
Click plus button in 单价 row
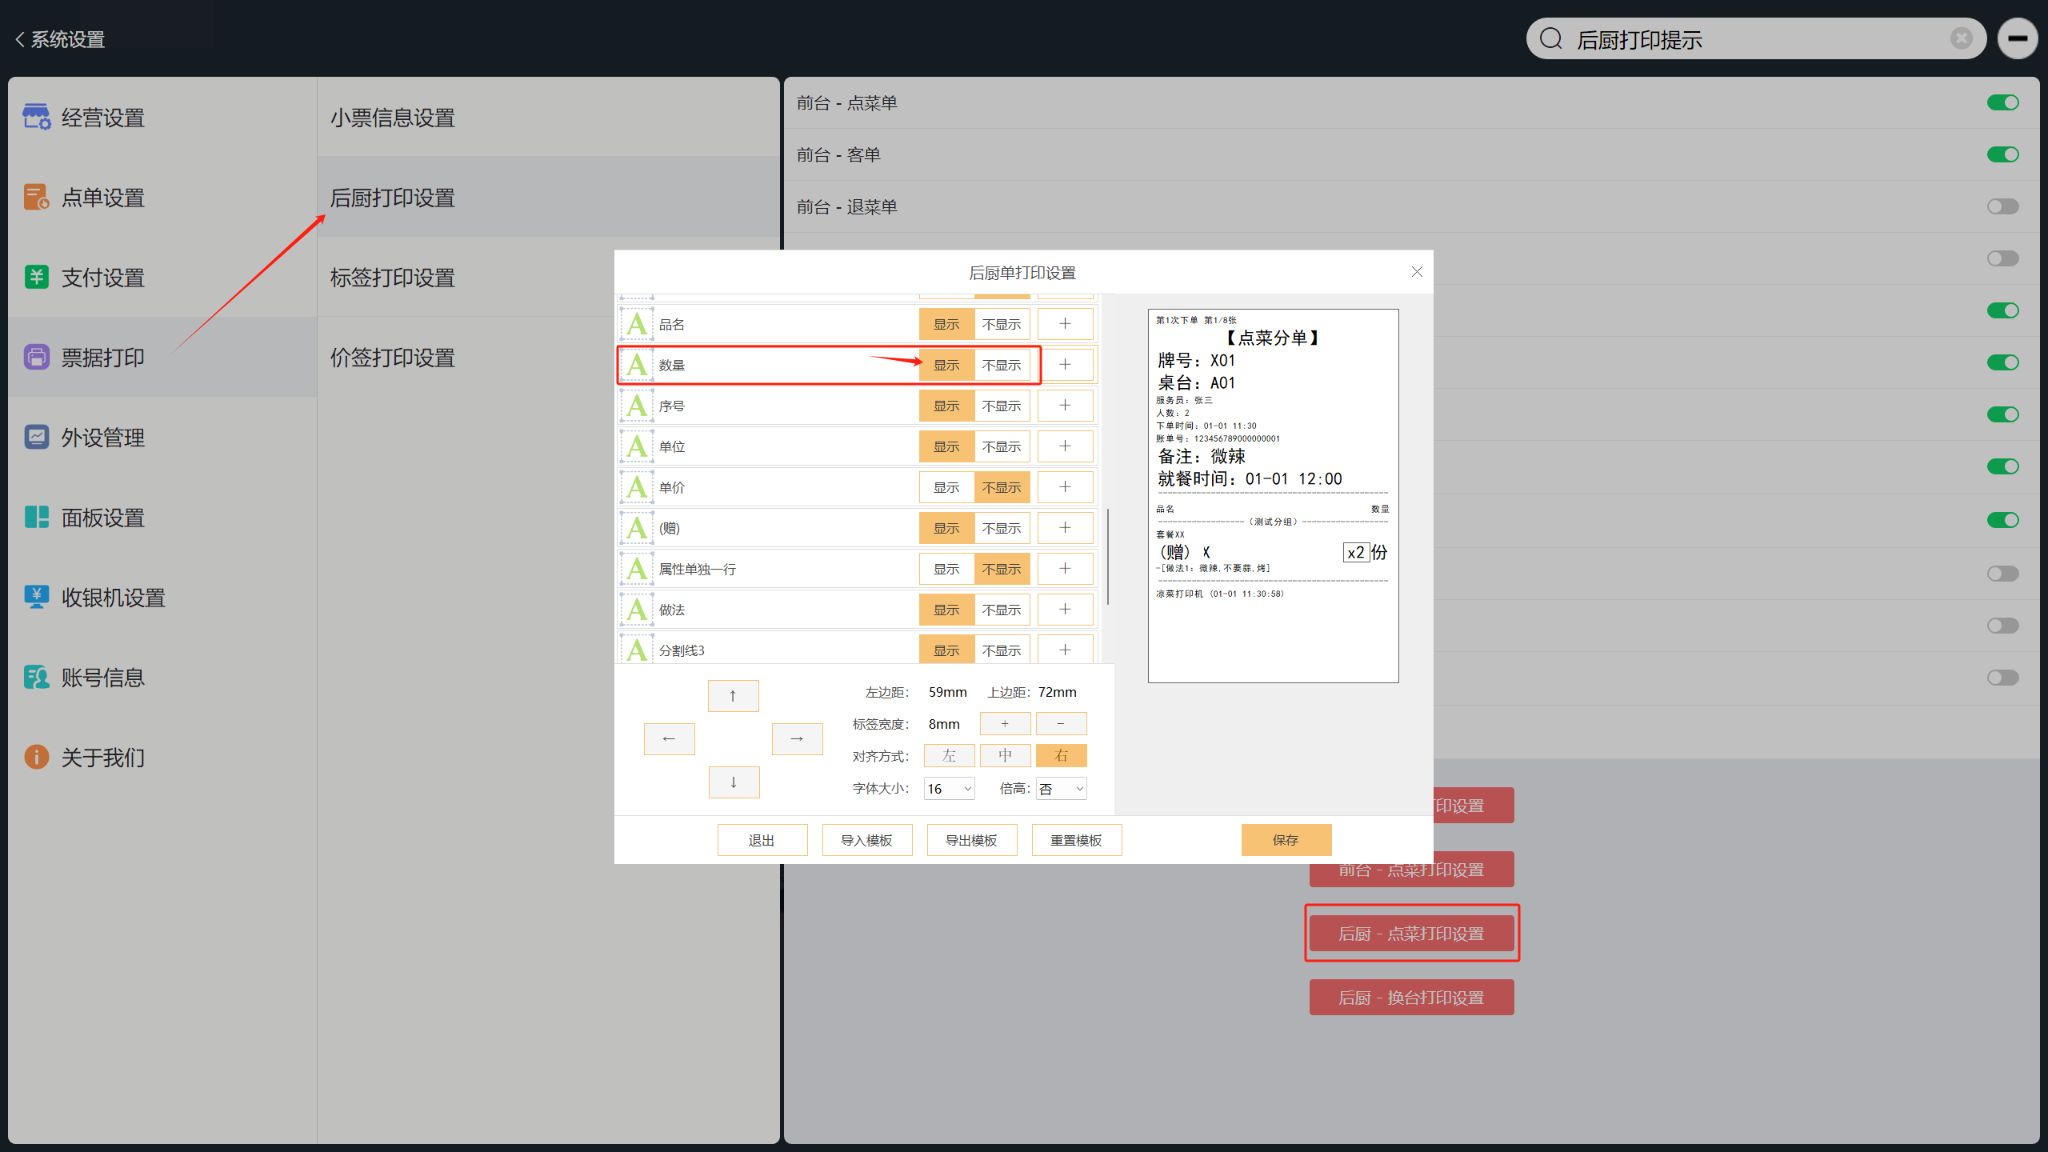(x=1065, y=487)
